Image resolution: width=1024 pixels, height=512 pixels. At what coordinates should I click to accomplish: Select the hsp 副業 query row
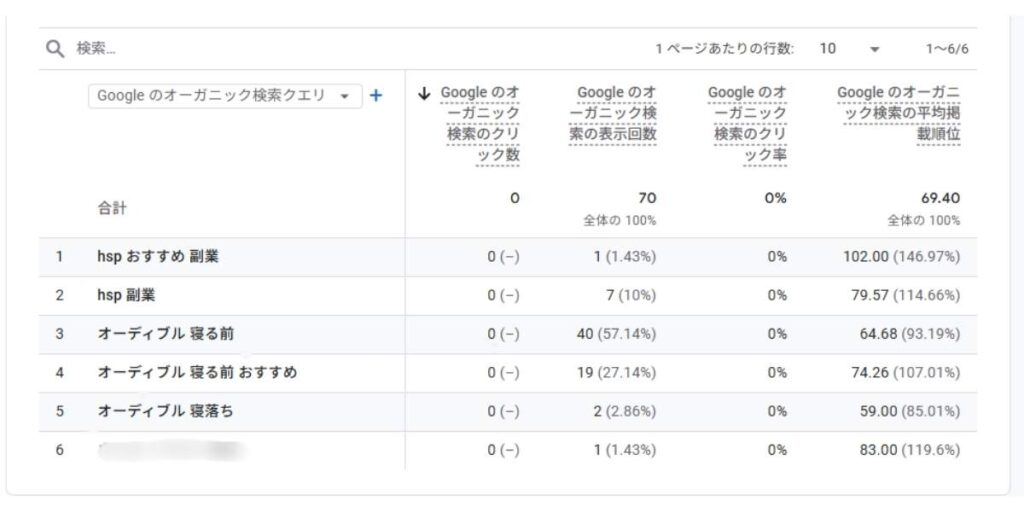[x=126, y=295]
